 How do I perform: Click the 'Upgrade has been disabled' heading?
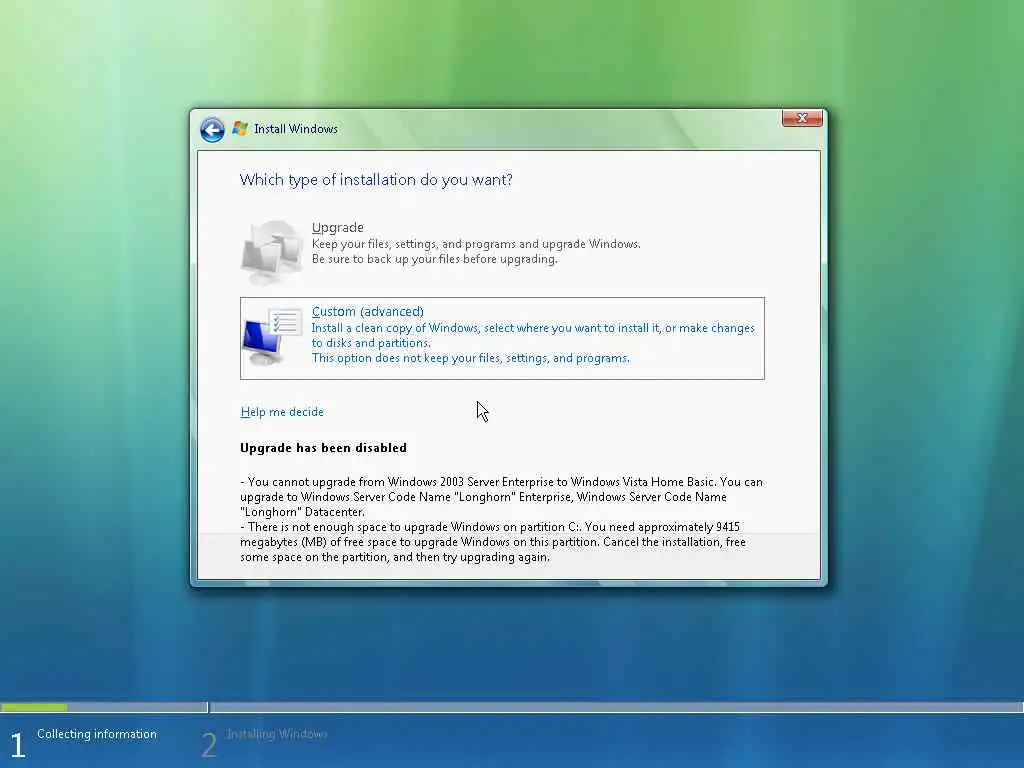(x=323, y=448)
